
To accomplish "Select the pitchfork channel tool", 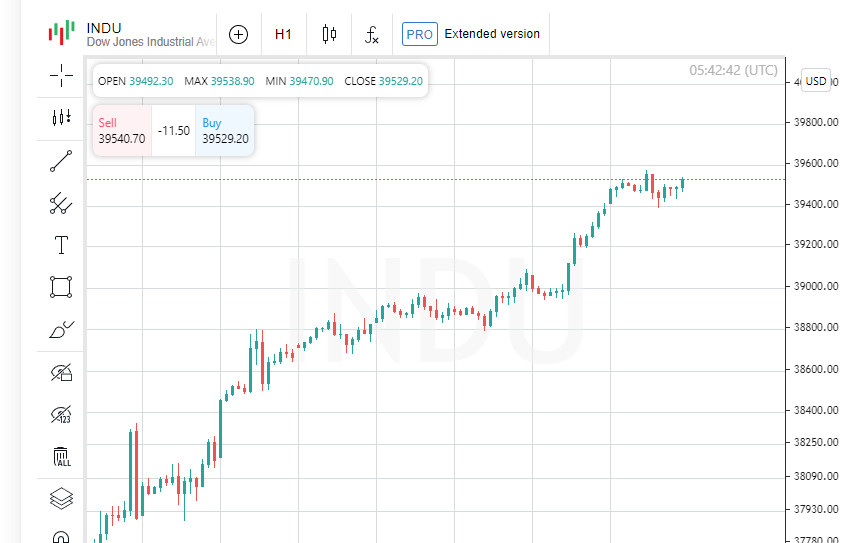I will [61, 203].
